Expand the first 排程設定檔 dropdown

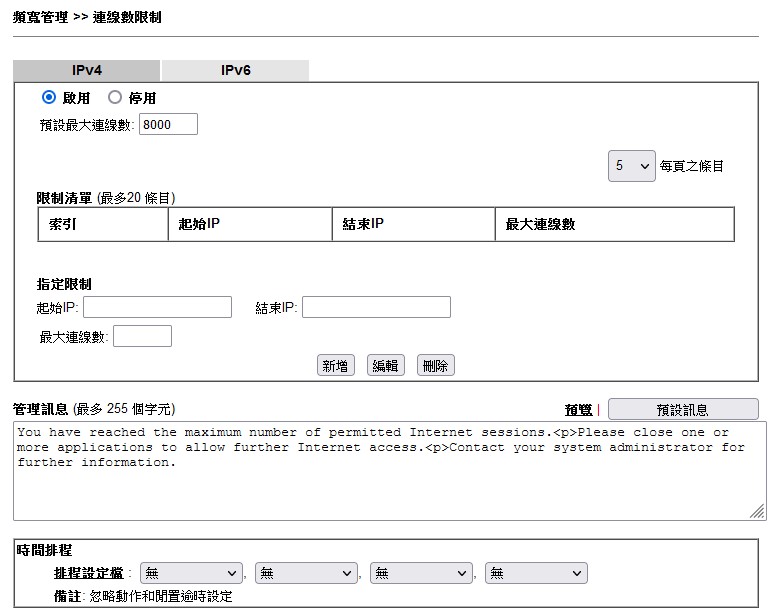point(191,573)
